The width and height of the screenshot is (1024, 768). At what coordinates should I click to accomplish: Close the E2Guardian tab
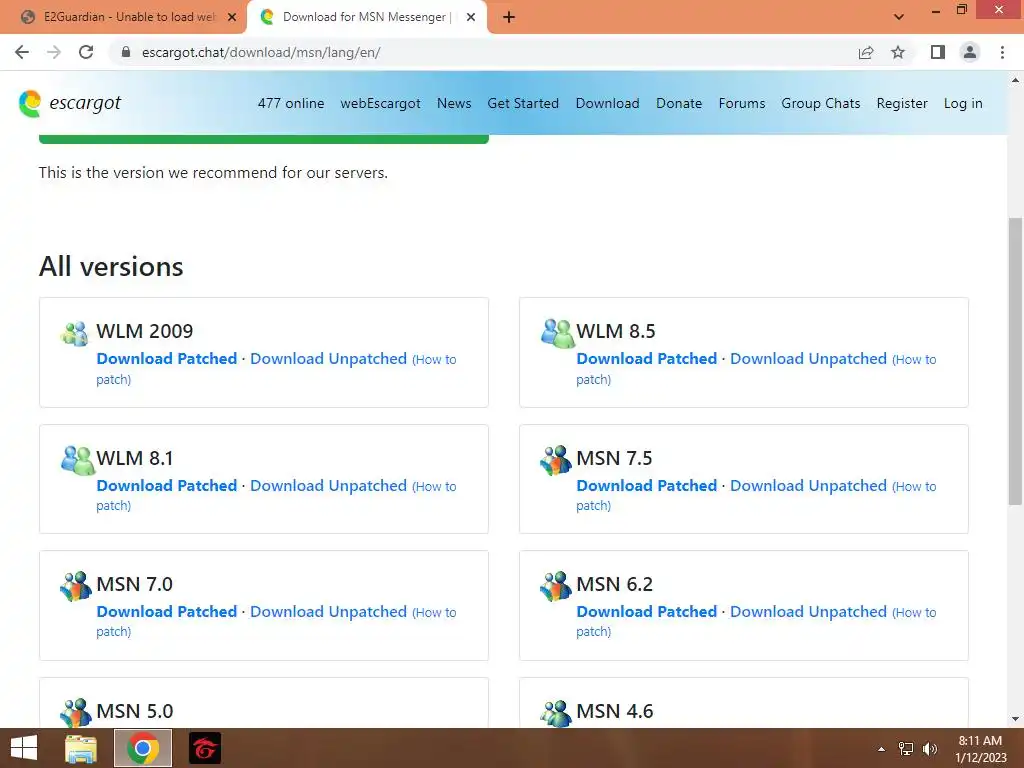232,17
